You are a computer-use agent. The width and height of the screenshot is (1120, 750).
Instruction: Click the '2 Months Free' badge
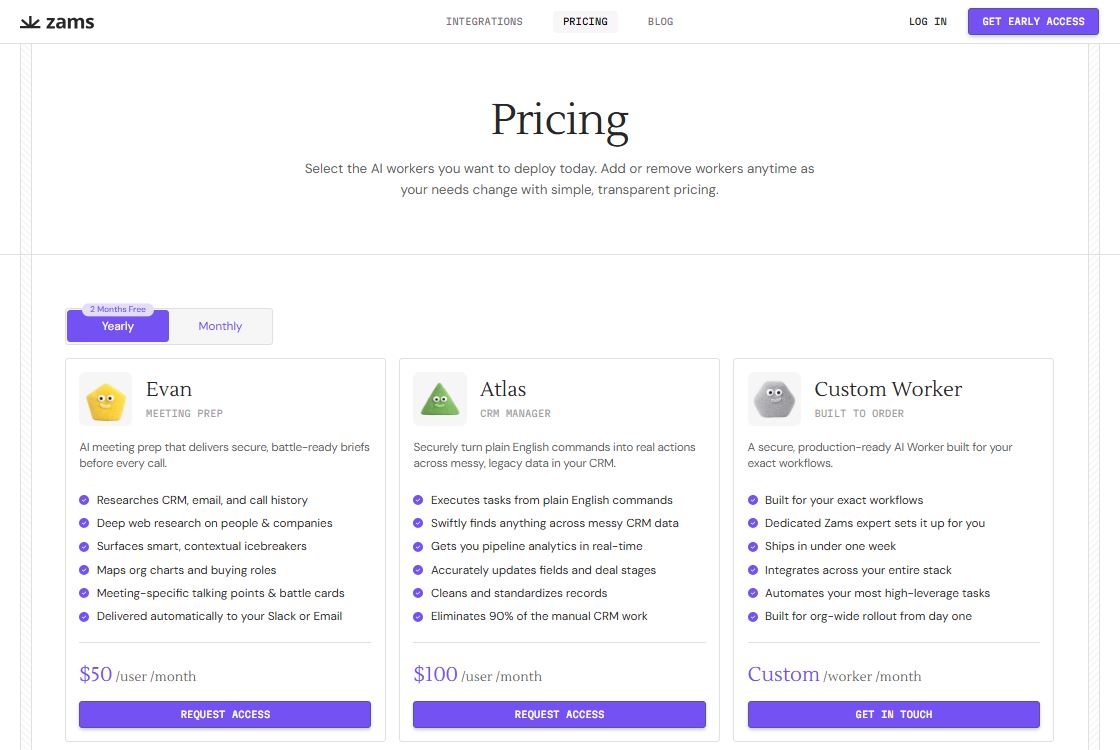(x=118, y=310)
